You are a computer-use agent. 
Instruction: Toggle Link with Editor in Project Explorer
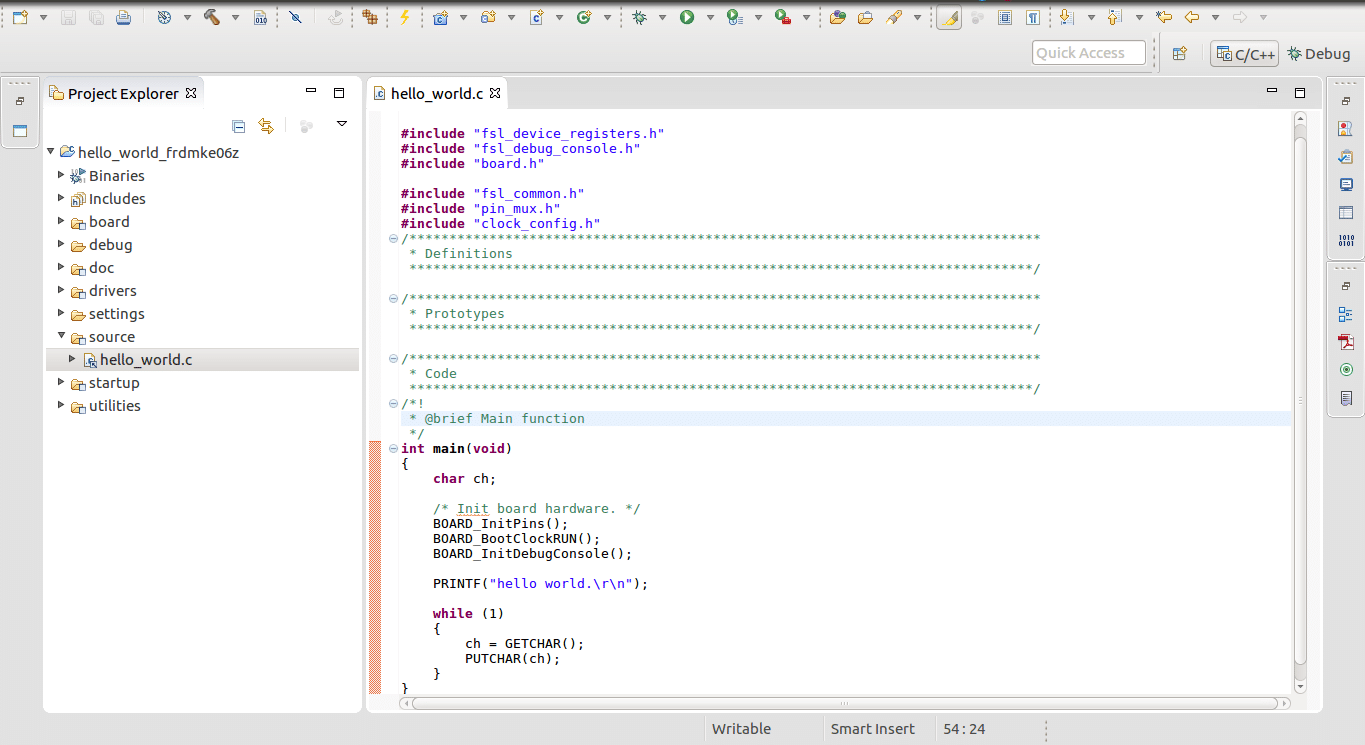(x=266, y=126)
